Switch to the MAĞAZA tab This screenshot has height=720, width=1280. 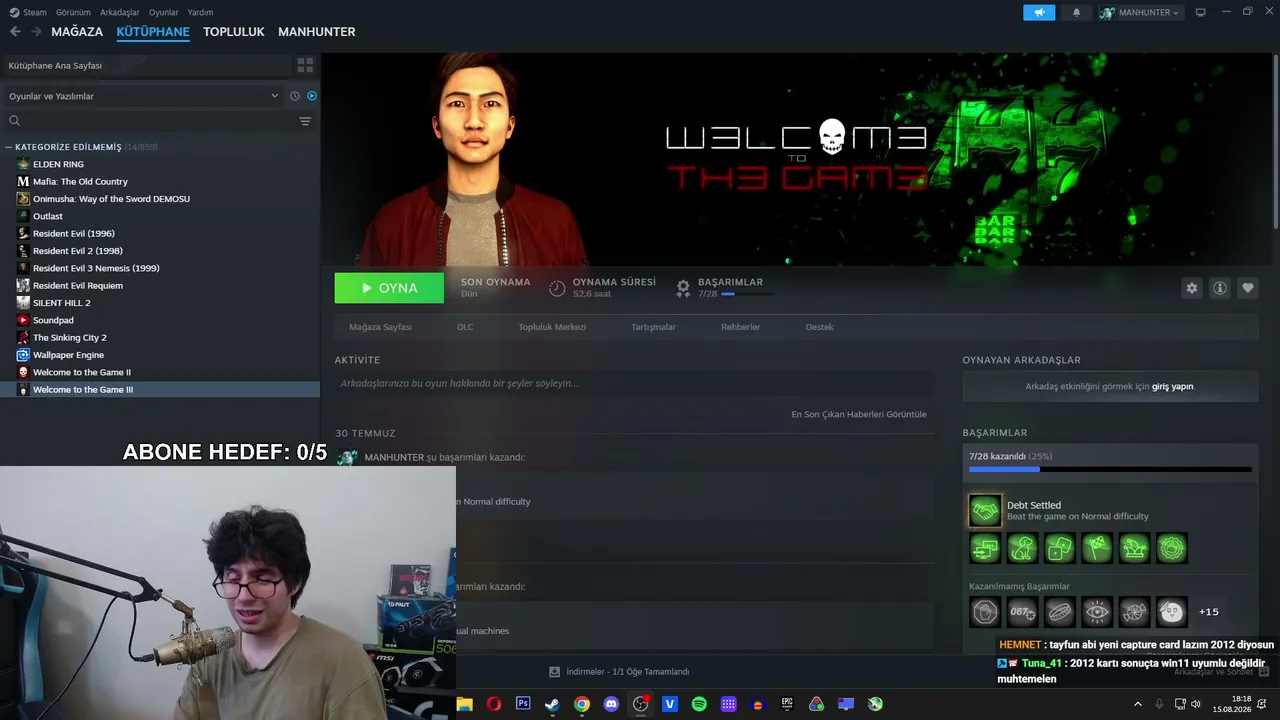click(x=77, y=32)
